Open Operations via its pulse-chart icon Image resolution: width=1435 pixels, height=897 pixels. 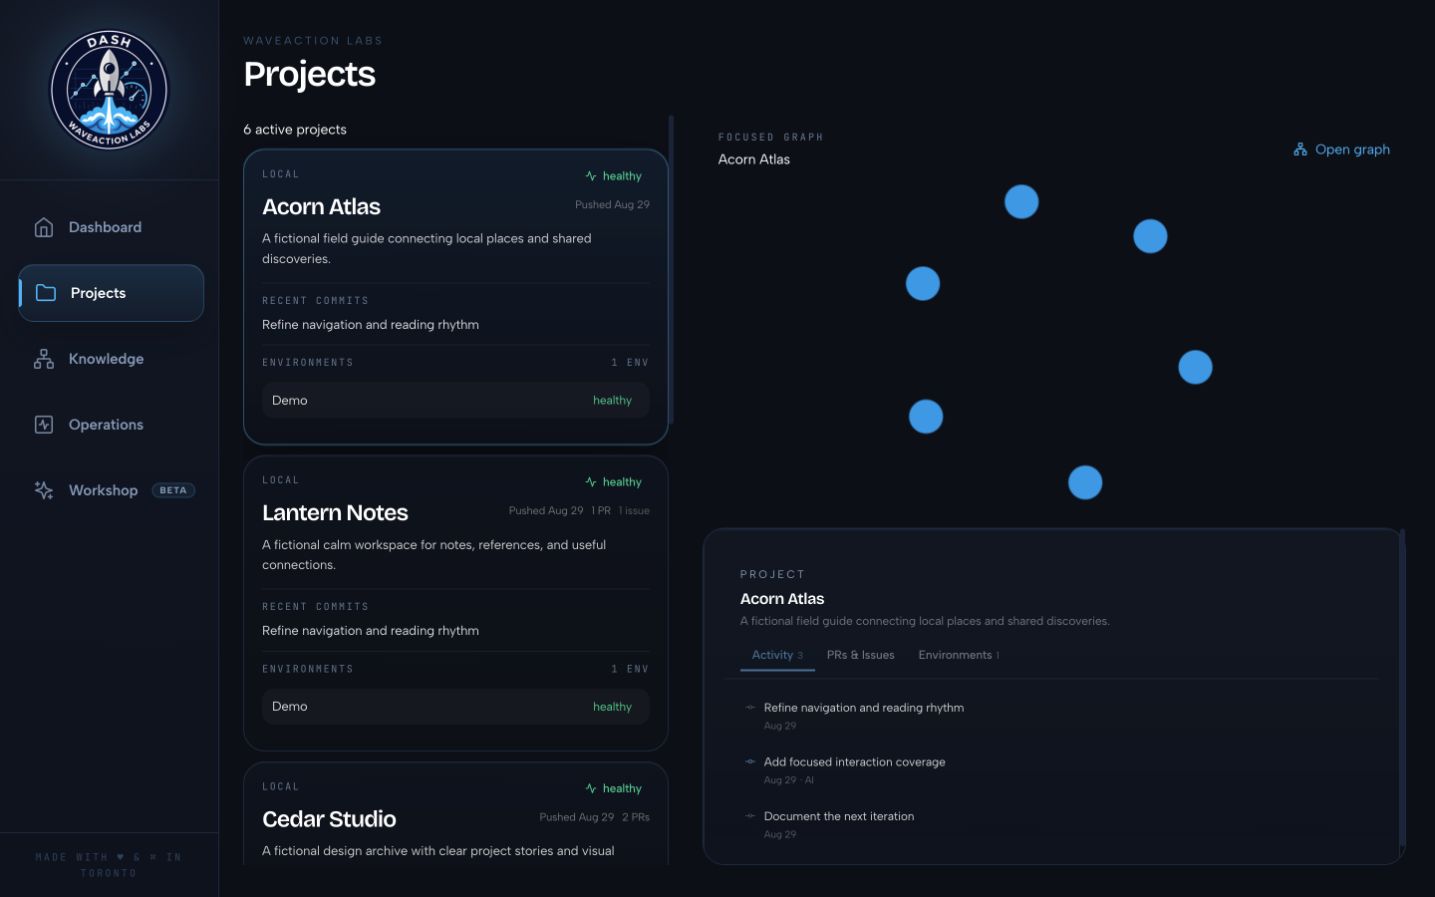tap(44, 425)
